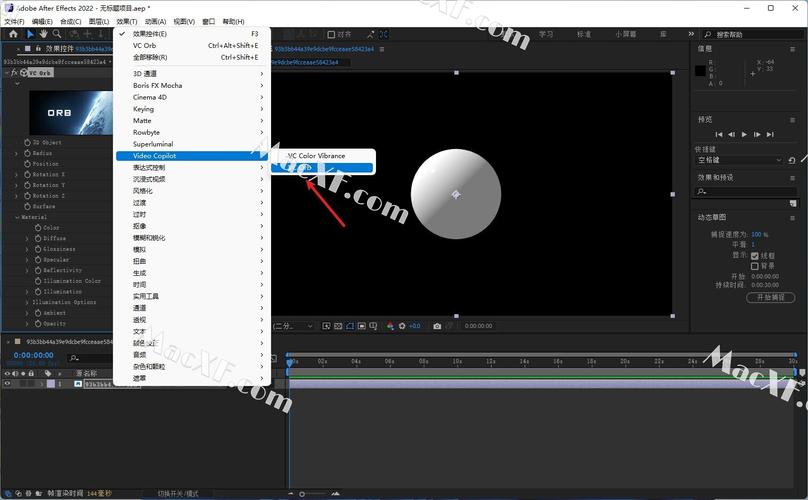The width and height of the screenshot is (808, 500).
Task: Switch to the 学习 workspace
Action: (x=546, y=35)
